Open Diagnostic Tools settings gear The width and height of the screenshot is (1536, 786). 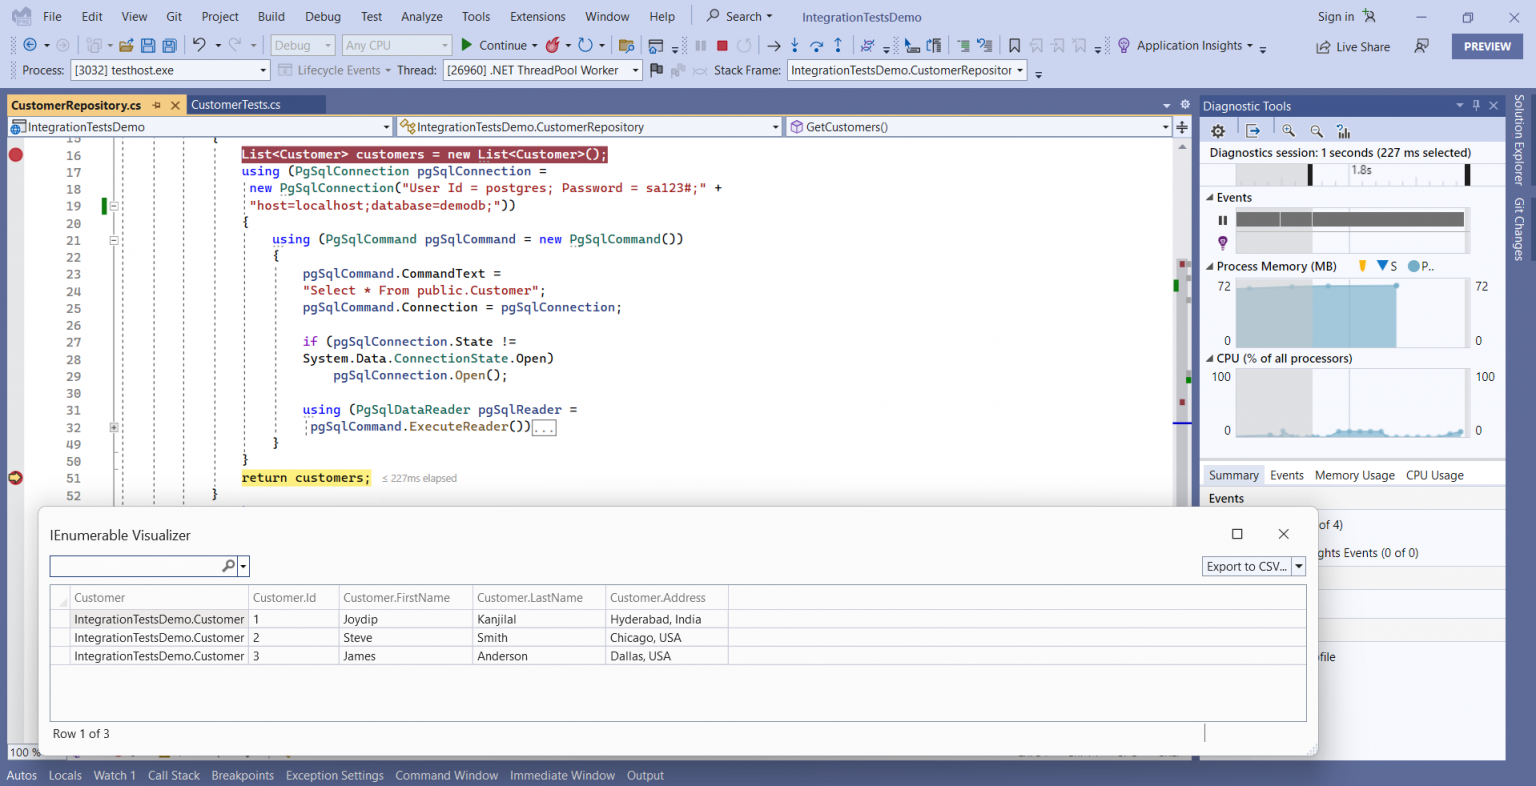[1218, 131]
